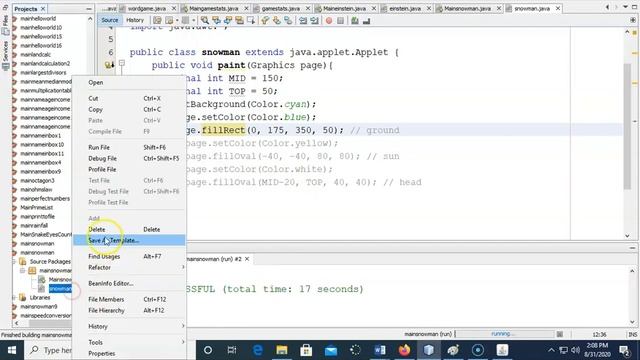This screenshot has width=640, height=360.
Task: Go to Next Bookmark icon
Action: (277, 20)
